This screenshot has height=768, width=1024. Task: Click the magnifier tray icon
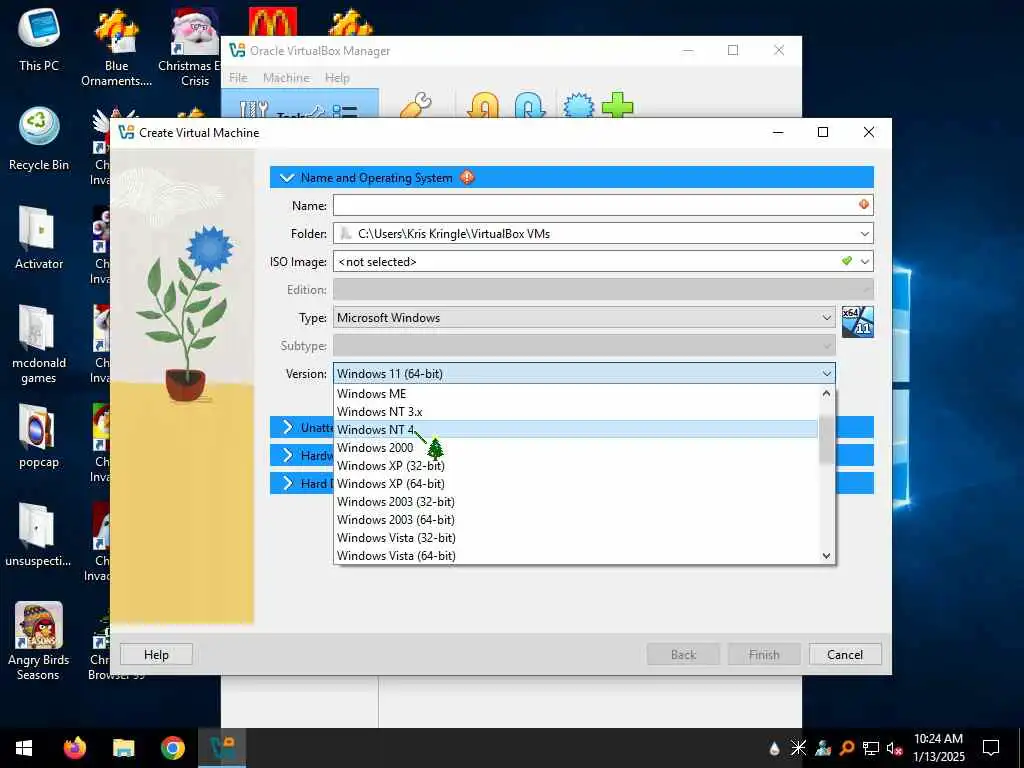[x=846, y=748]
